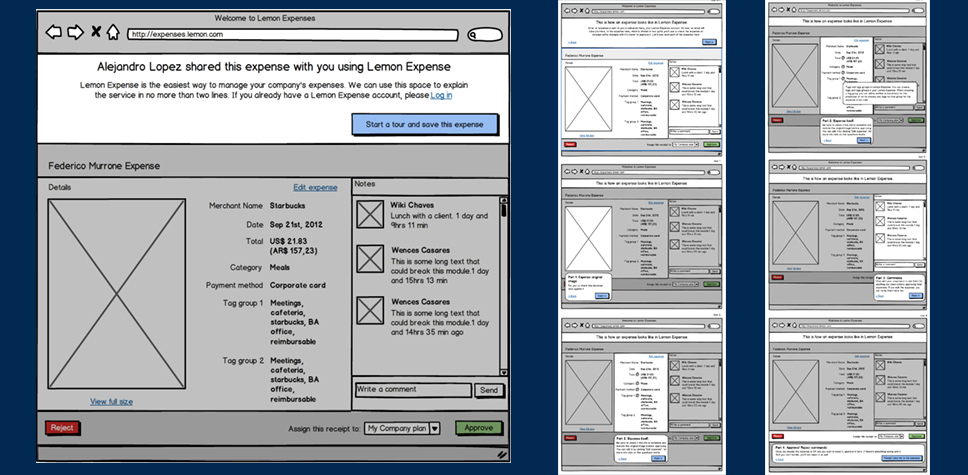Click the Tag group 2 label

(x=243, y=360)
